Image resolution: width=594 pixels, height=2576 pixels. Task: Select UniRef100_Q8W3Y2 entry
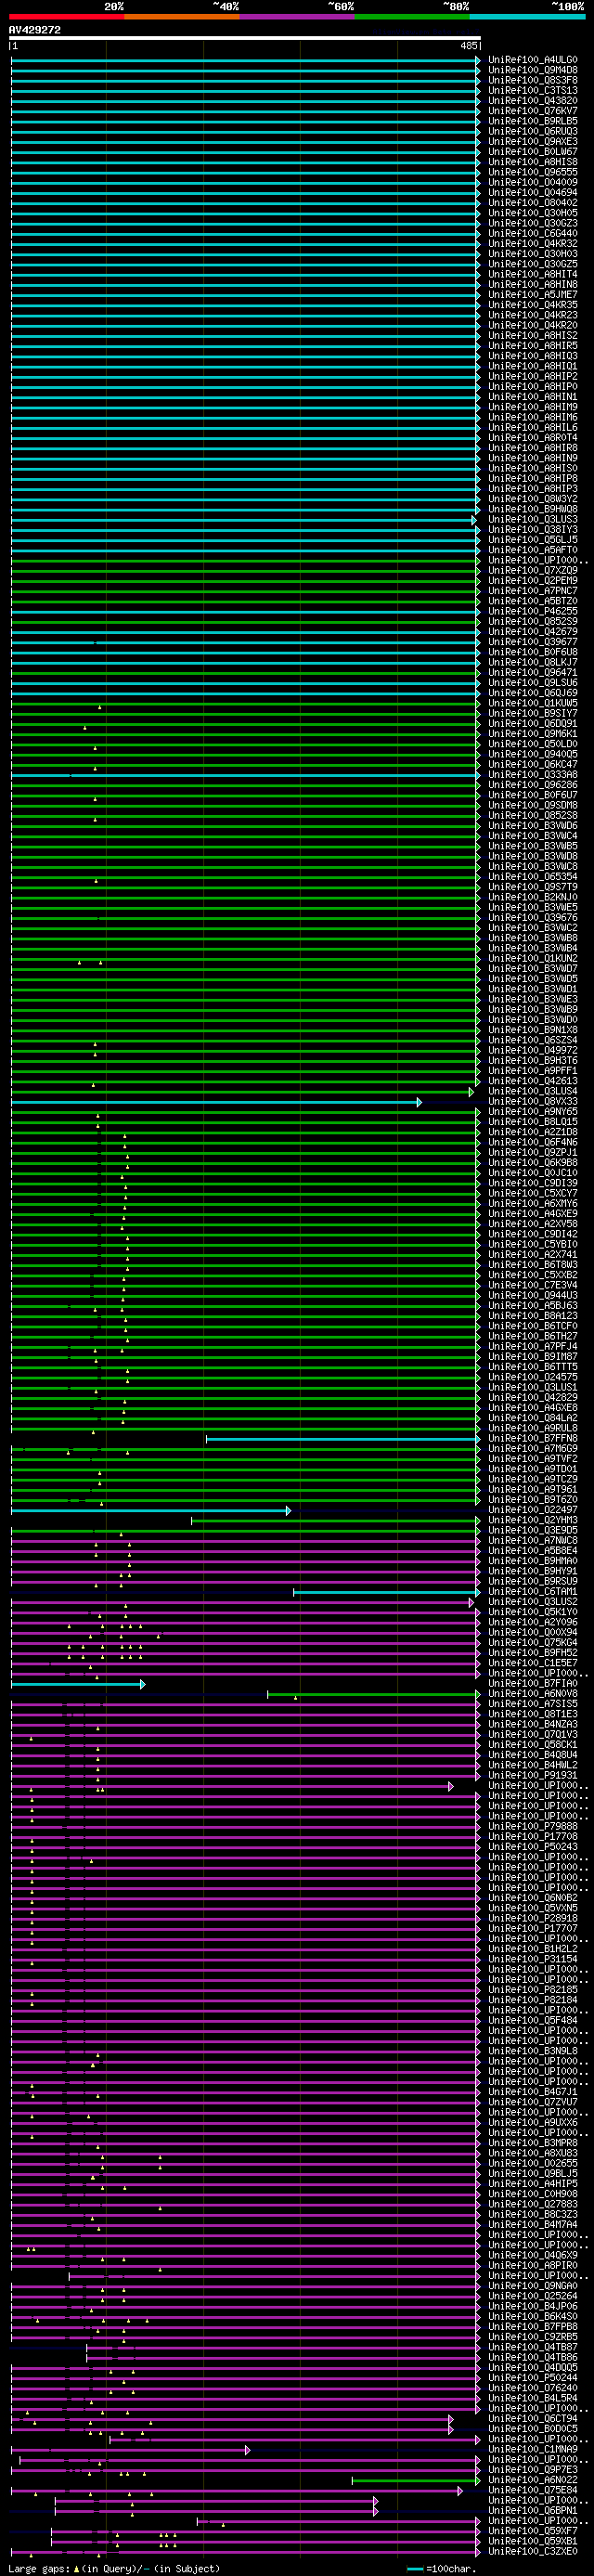click(533, 499)
